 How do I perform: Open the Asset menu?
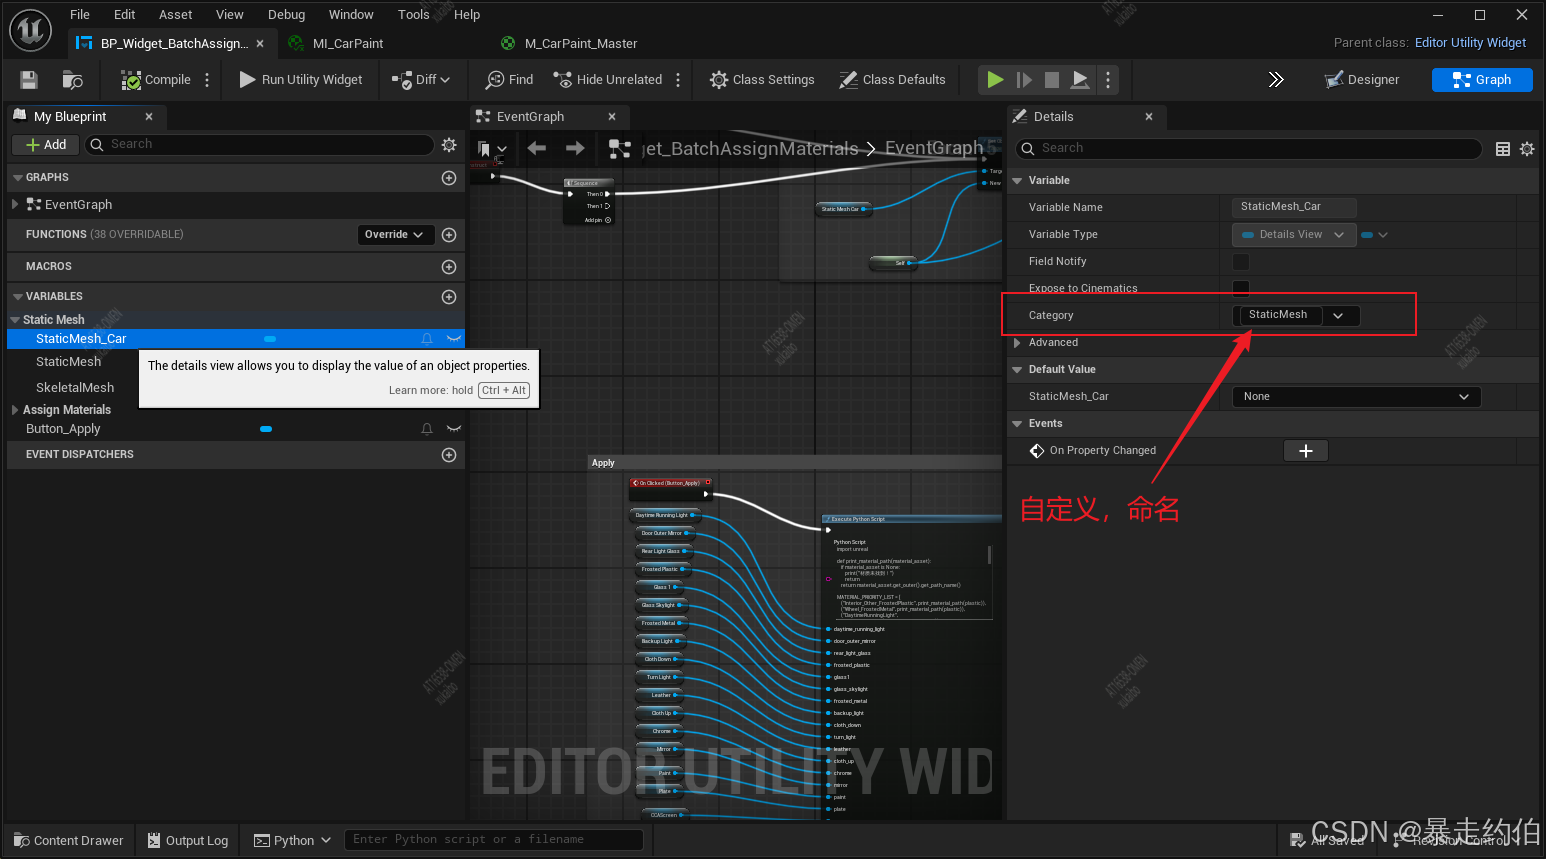(175, 14)
